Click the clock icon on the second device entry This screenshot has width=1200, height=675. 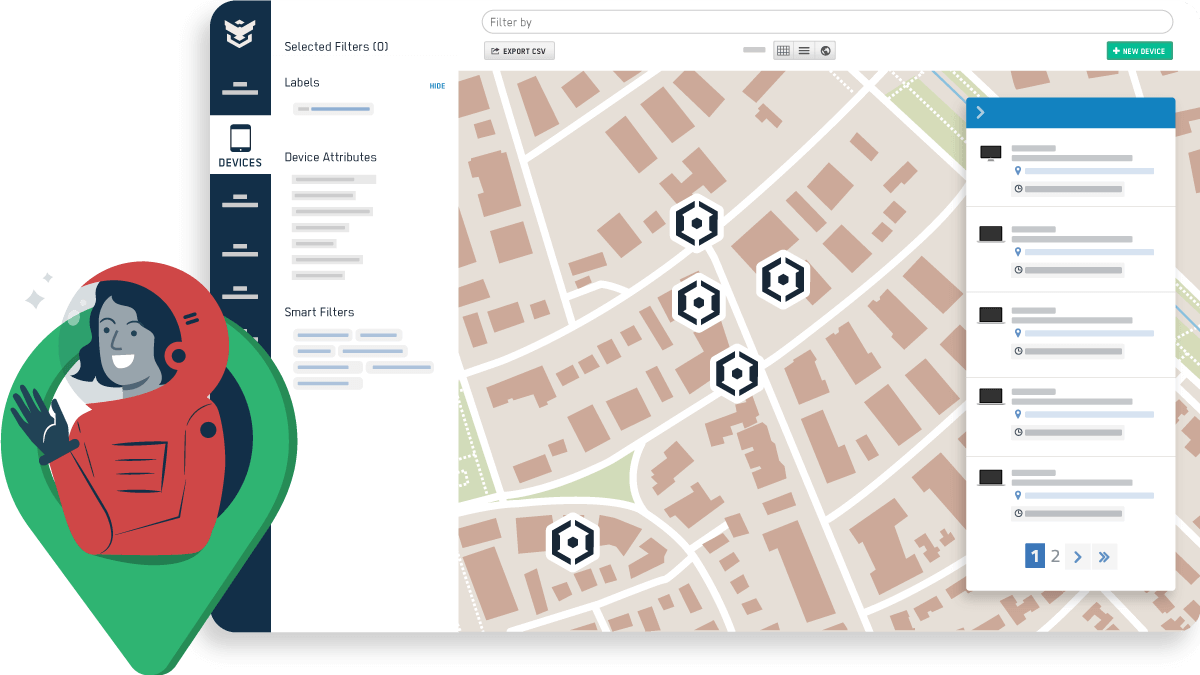(x=1018, y=268)
